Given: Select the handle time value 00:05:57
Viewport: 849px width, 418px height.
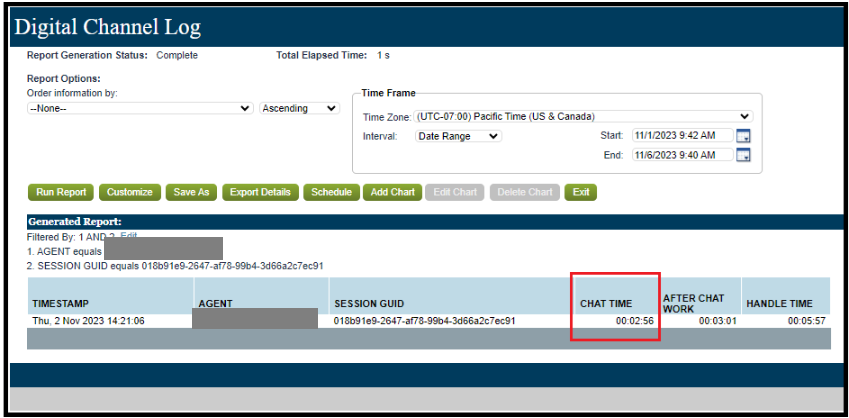Looking at the screenshot, I should (x=806, y=321).
